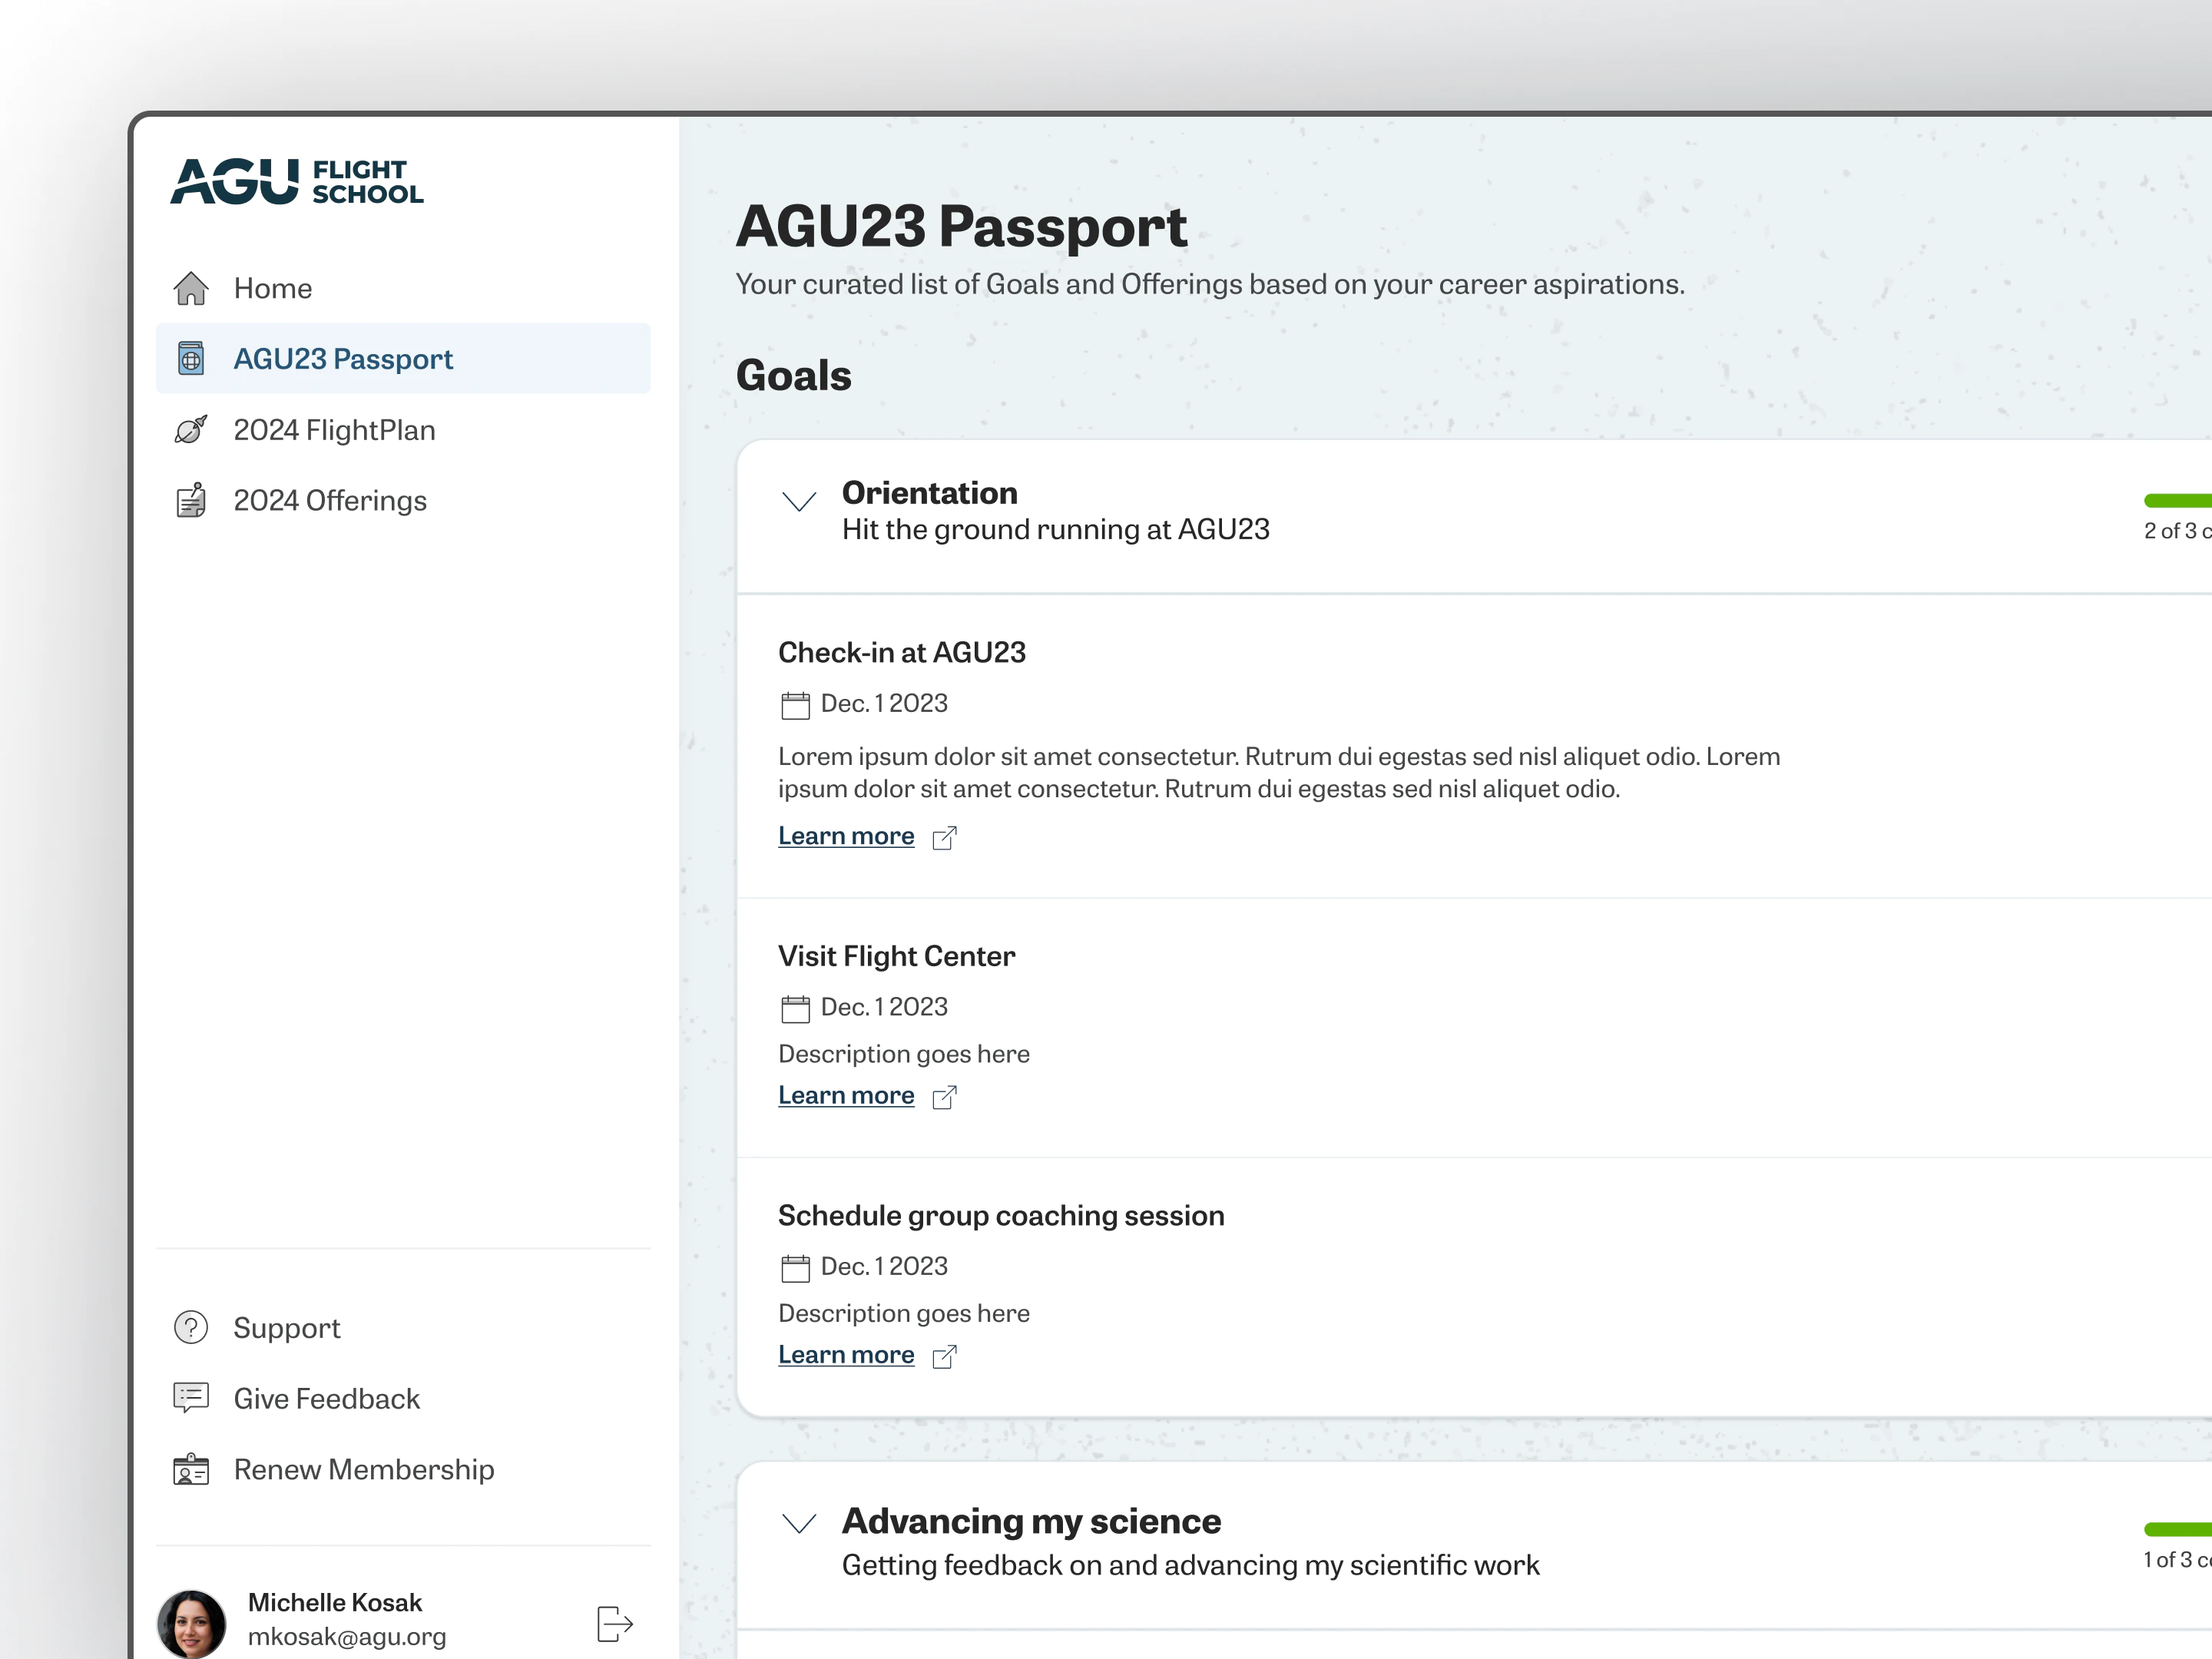2212x1659 pixels.
Task: Click Dec. 1 2023 date under Check-in at AGU23
Action: (884, 703)
